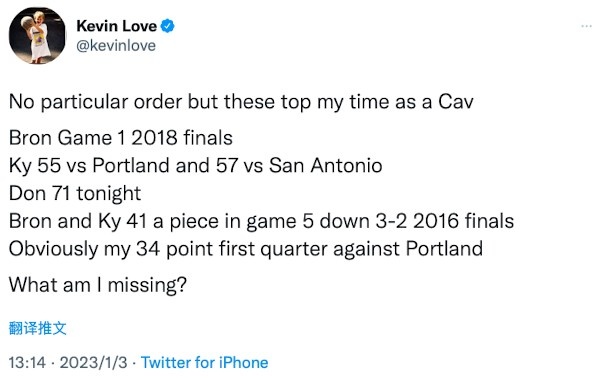Click the text "2016 finals"
Image resolution: width=616 pixels, height=378 pixels.
pyautogui.click(x=463, y=221)
